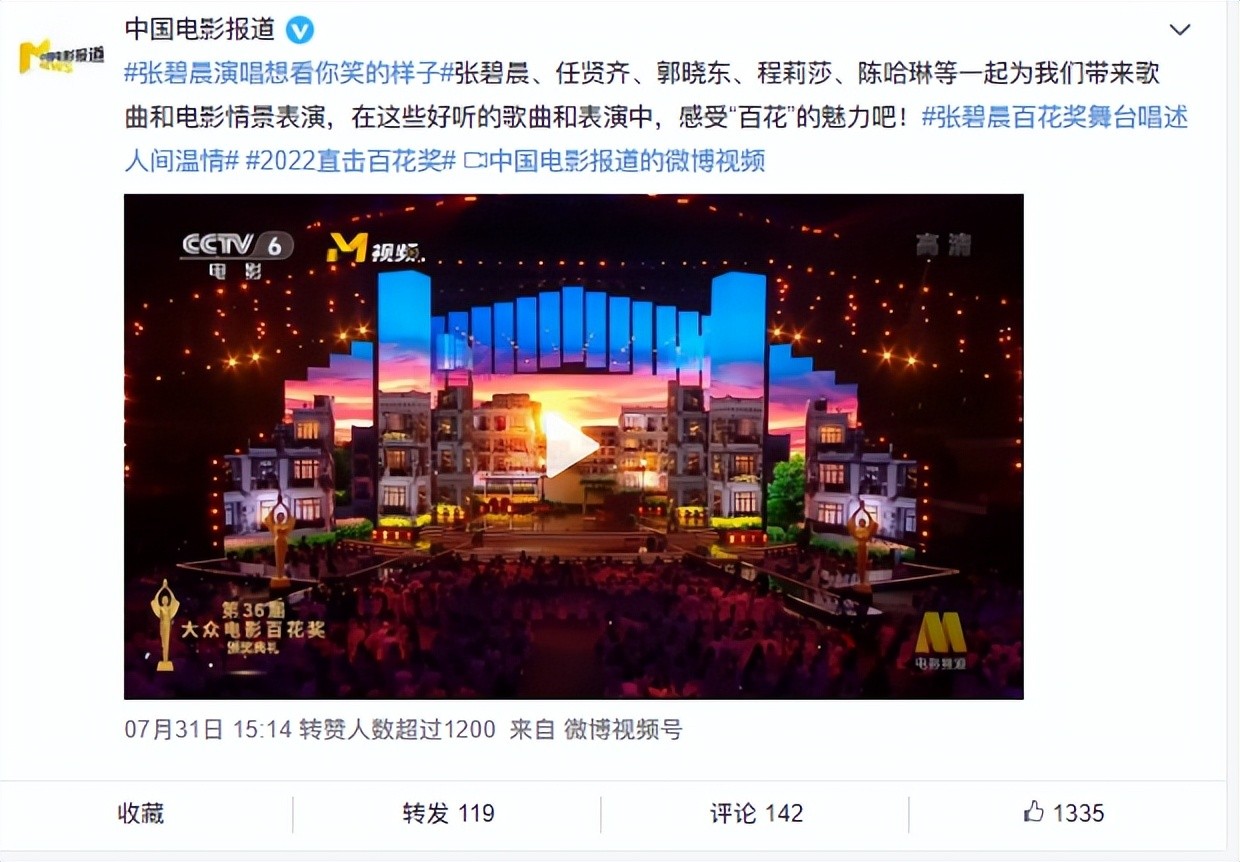Click the blue verified badge beside account name
Viewport: 1240px width, 862px height.
300,31
